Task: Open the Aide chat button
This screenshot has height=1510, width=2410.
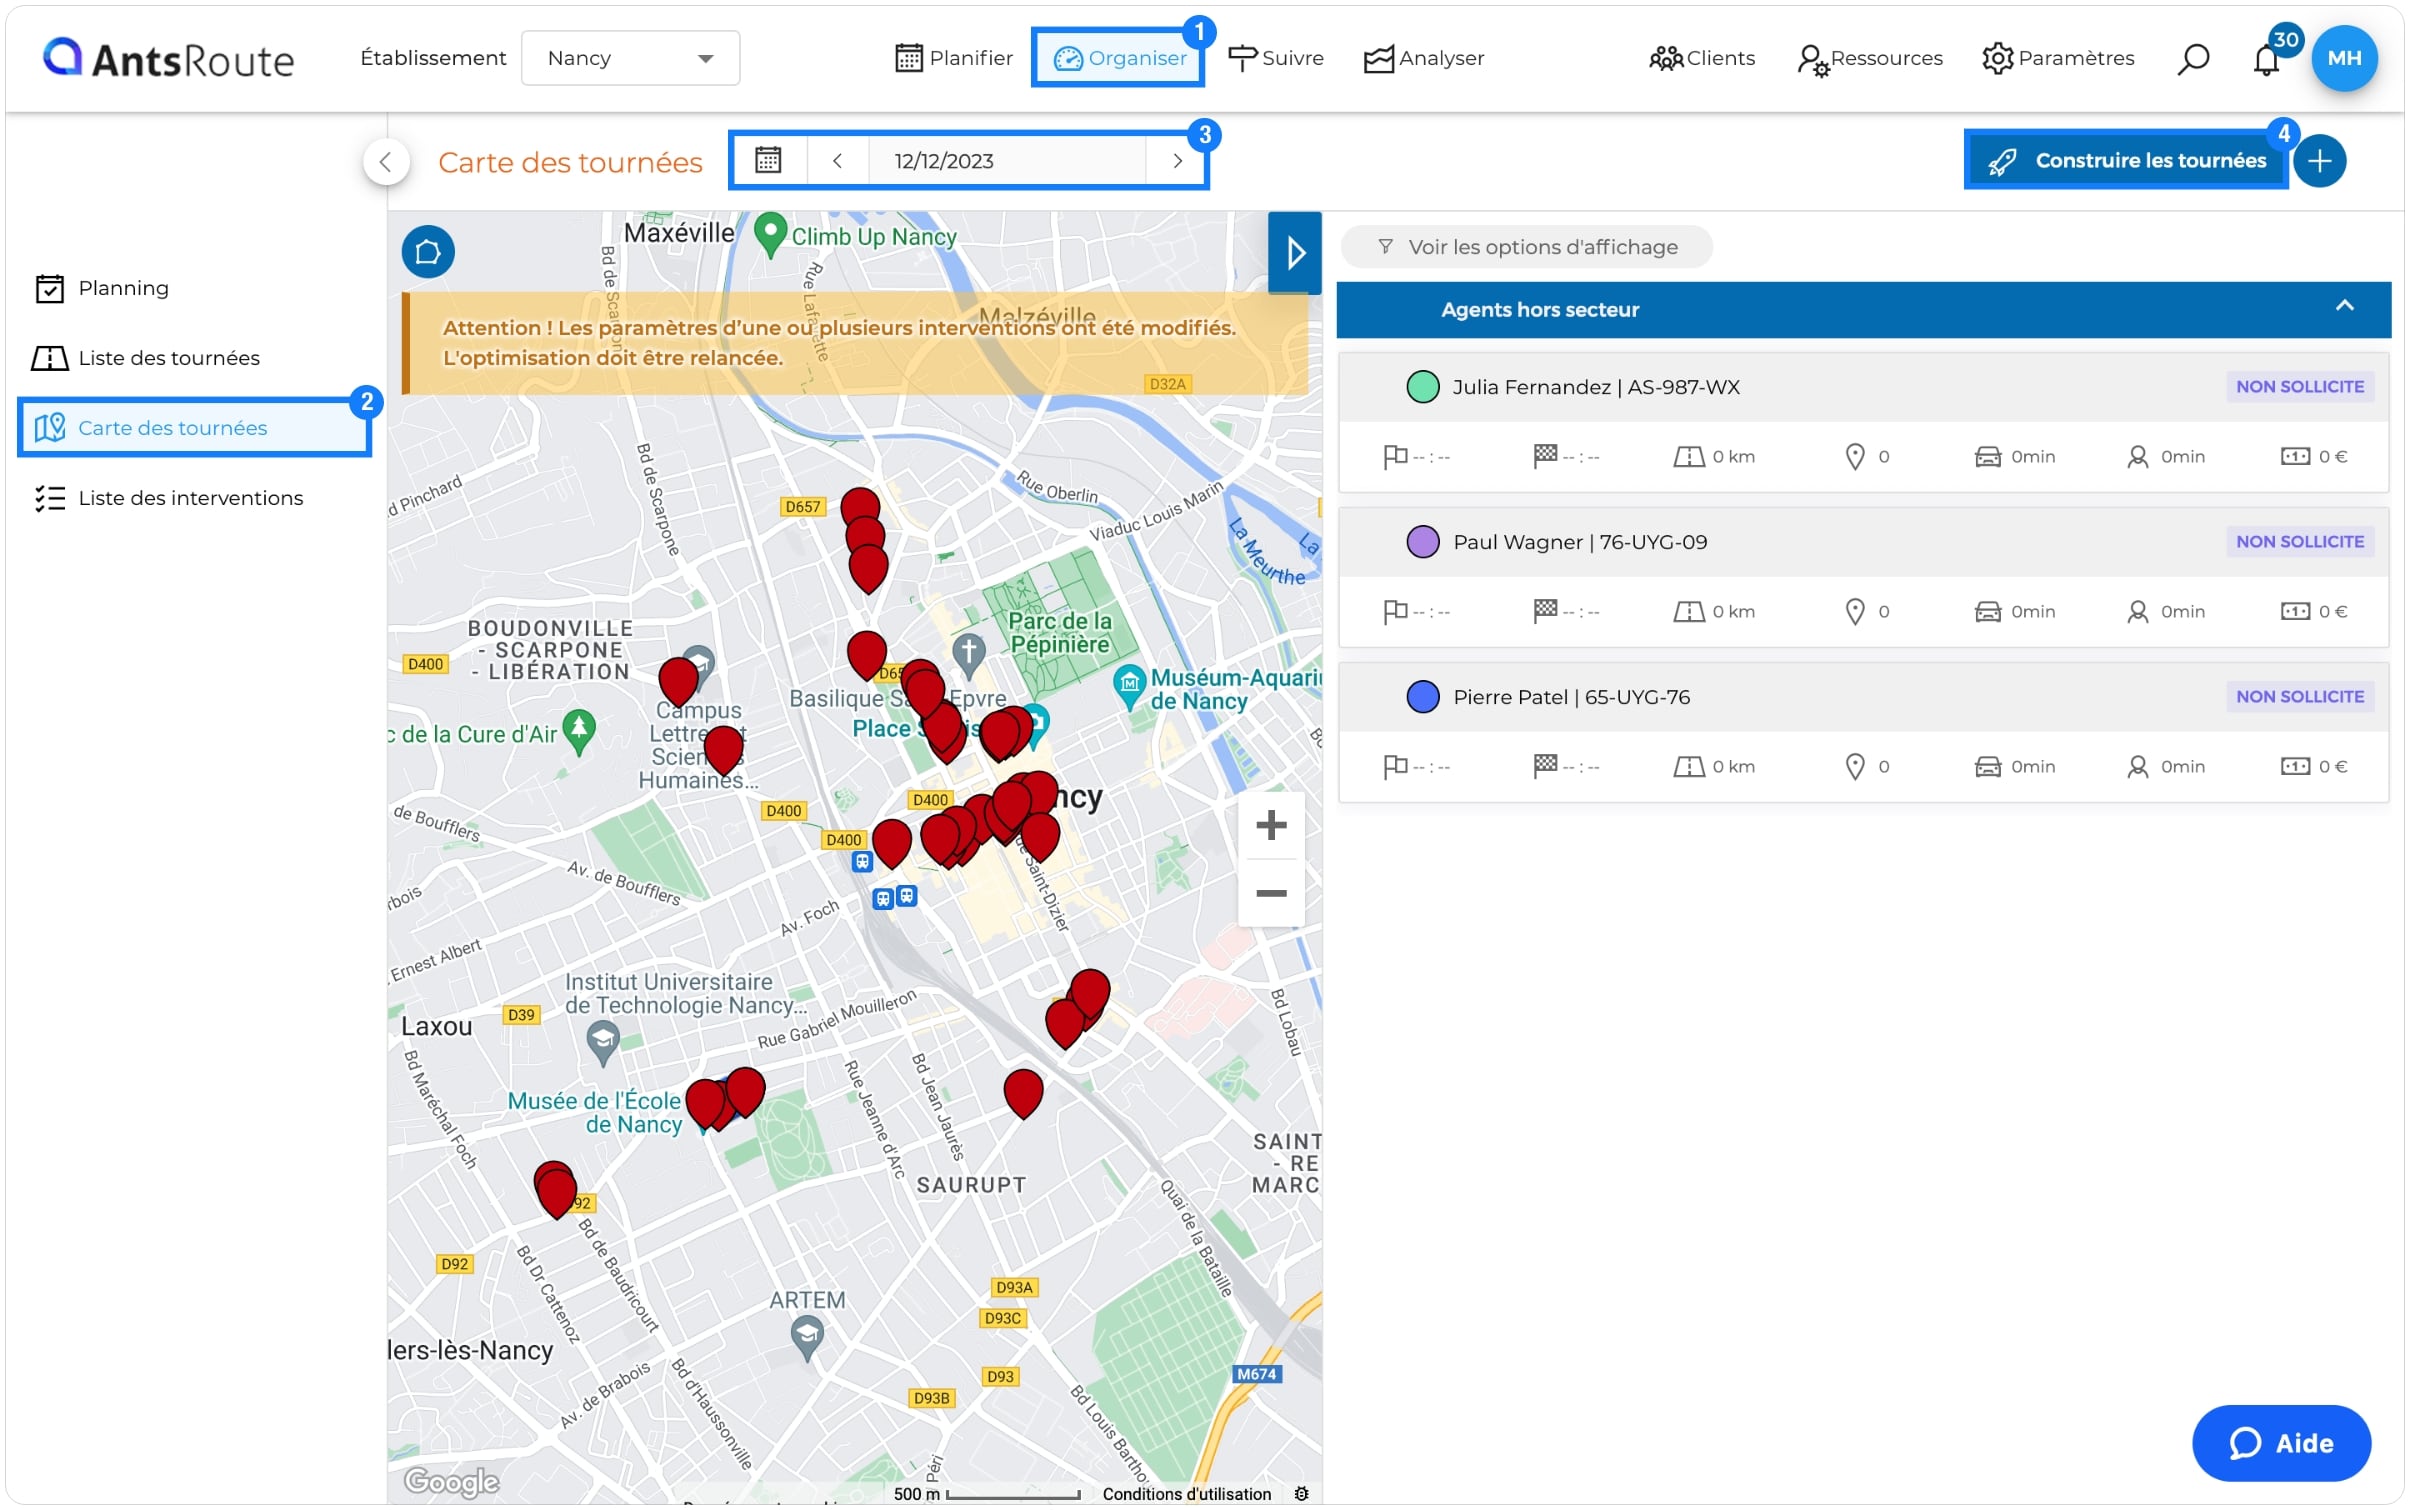Action: point(2280,1443)
